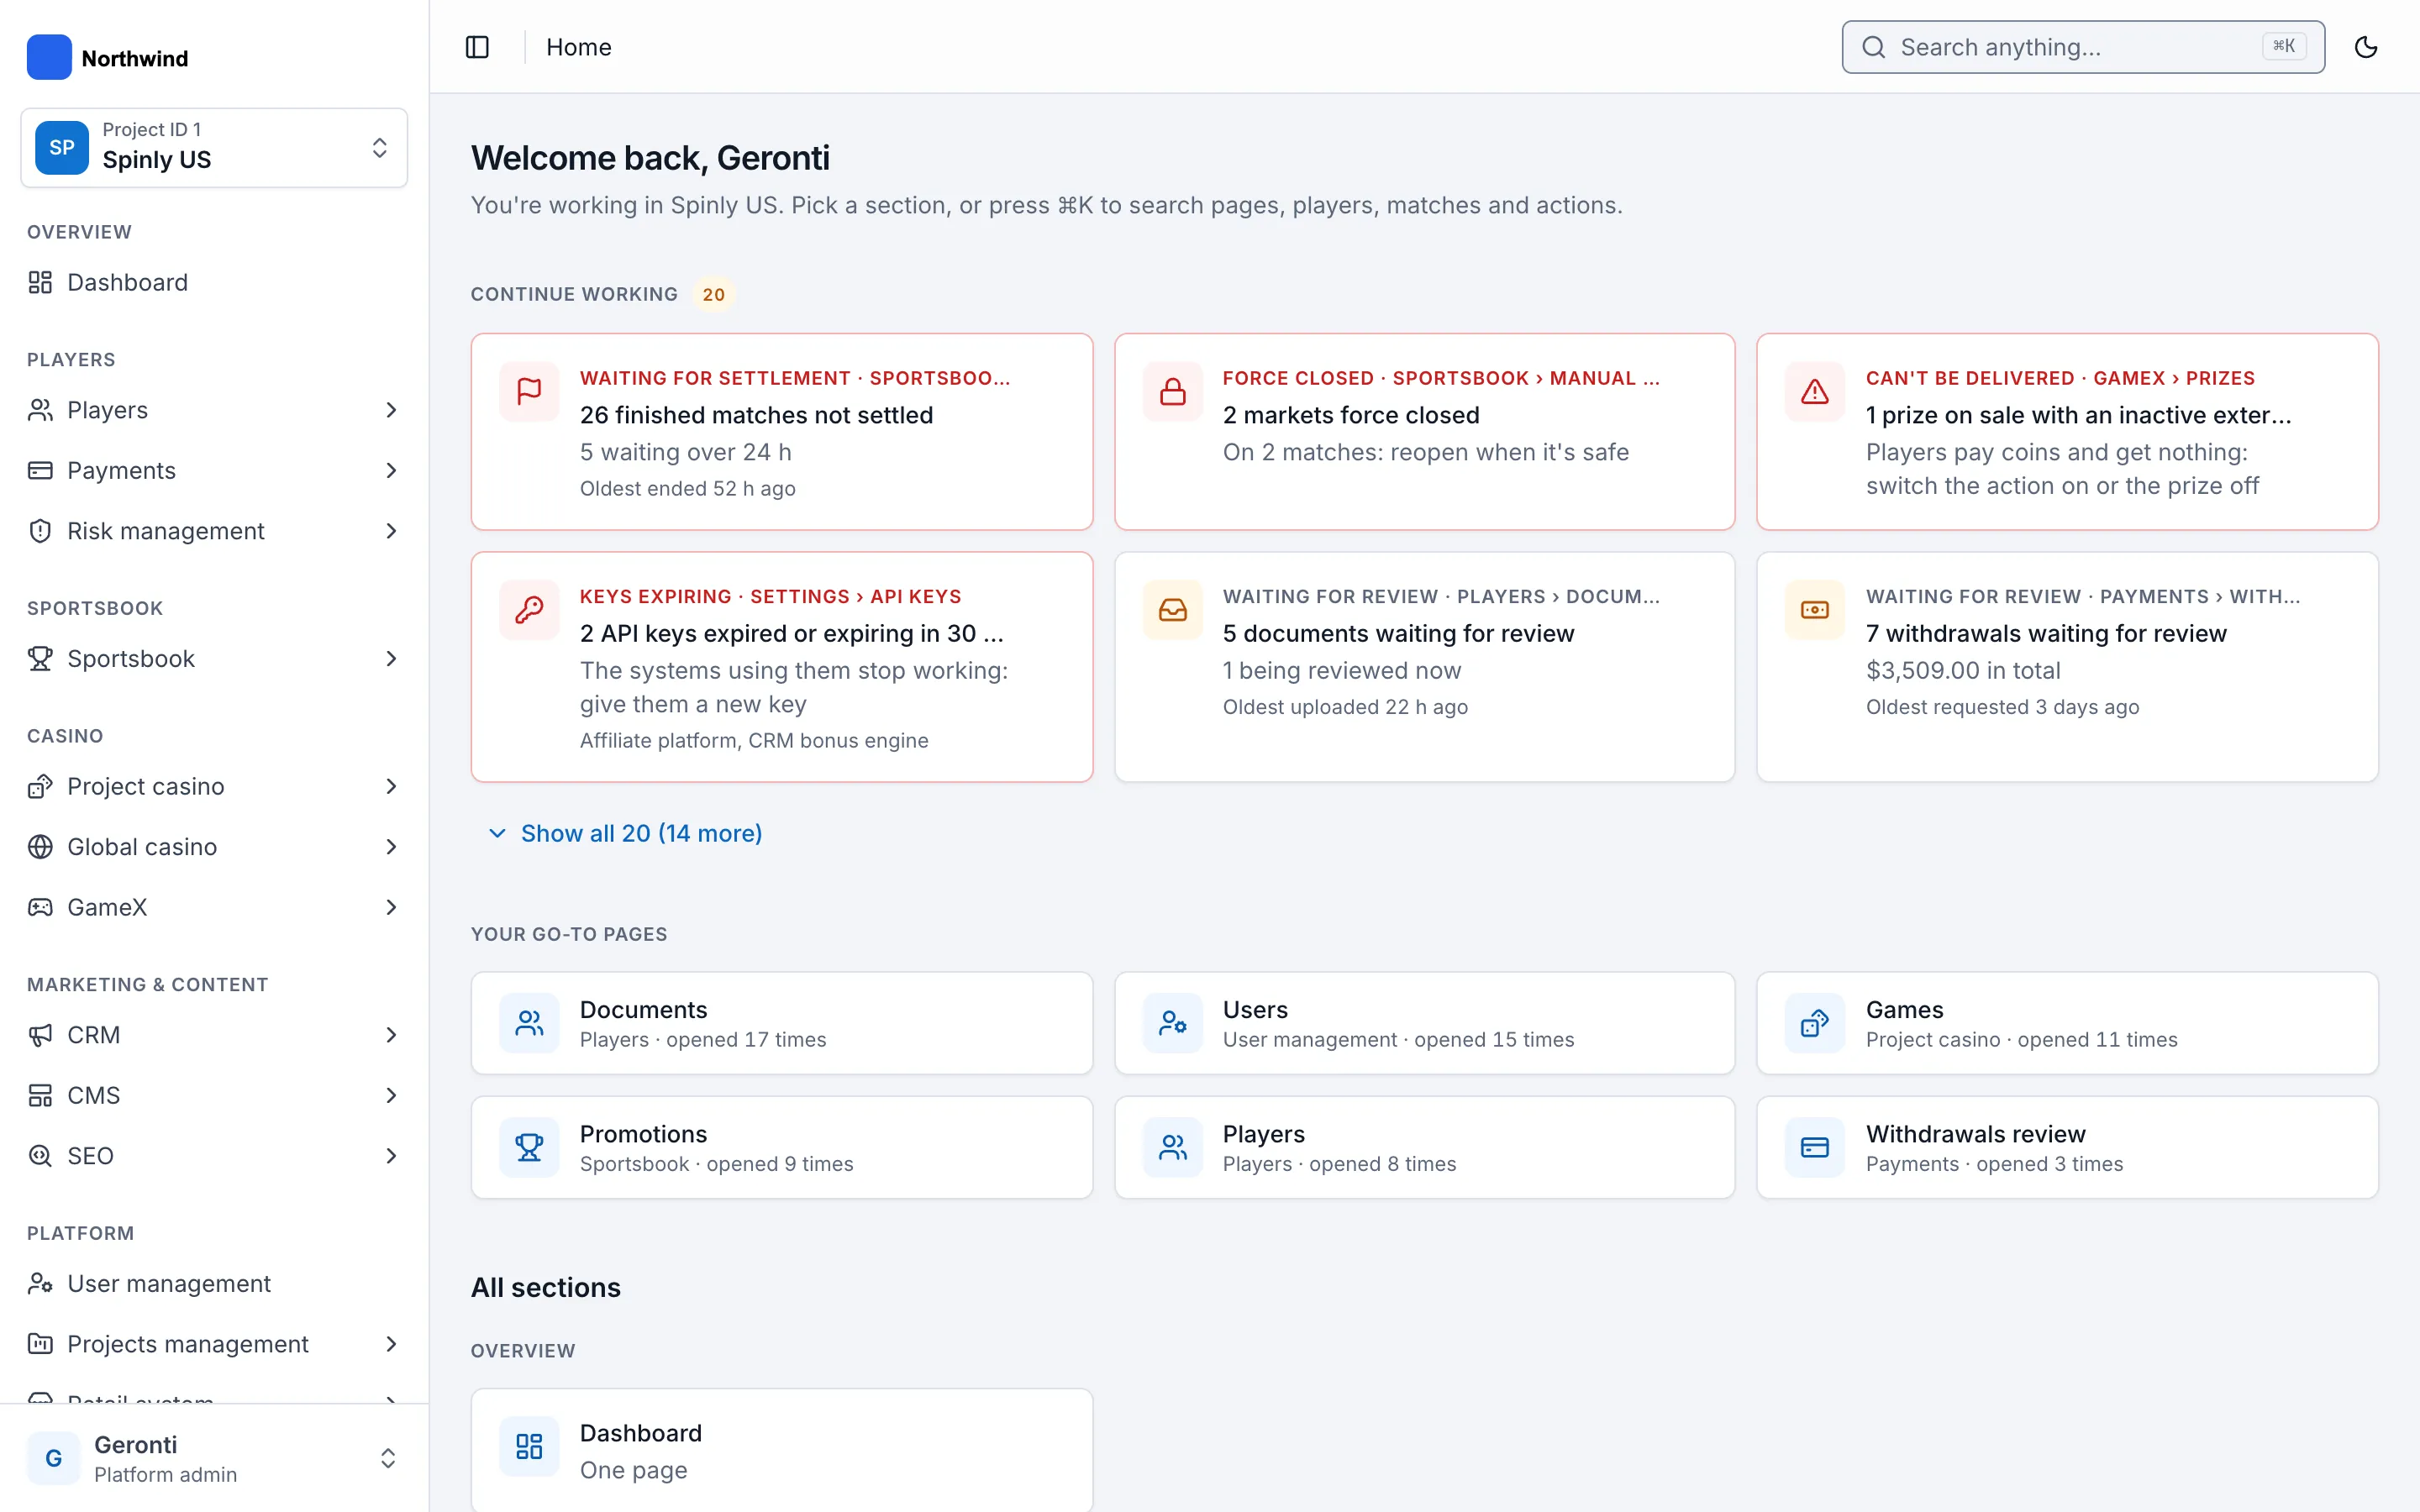Click the 7 withdrawals waiting for review title
This screenshot has width=2420, height=1512.
(2046, 633)
